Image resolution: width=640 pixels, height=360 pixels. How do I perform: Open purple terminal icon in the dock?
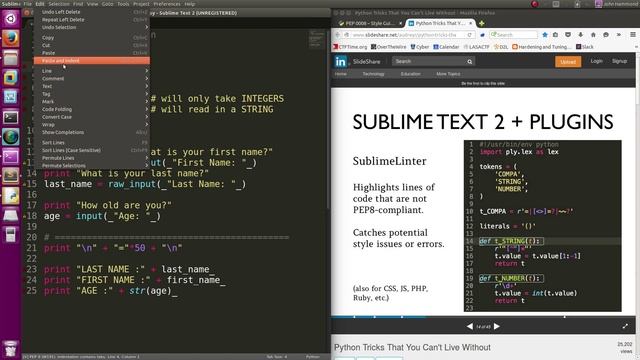(x=11, y=156)
